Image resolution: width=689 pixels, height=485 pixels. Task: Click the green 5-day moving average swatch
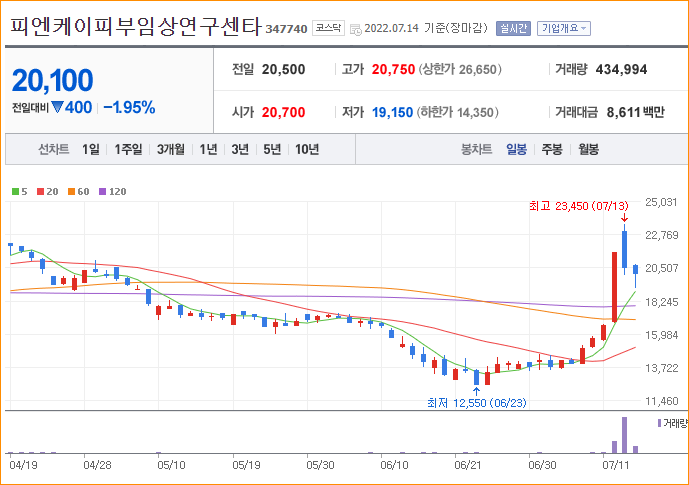click(x=15, y=192)
